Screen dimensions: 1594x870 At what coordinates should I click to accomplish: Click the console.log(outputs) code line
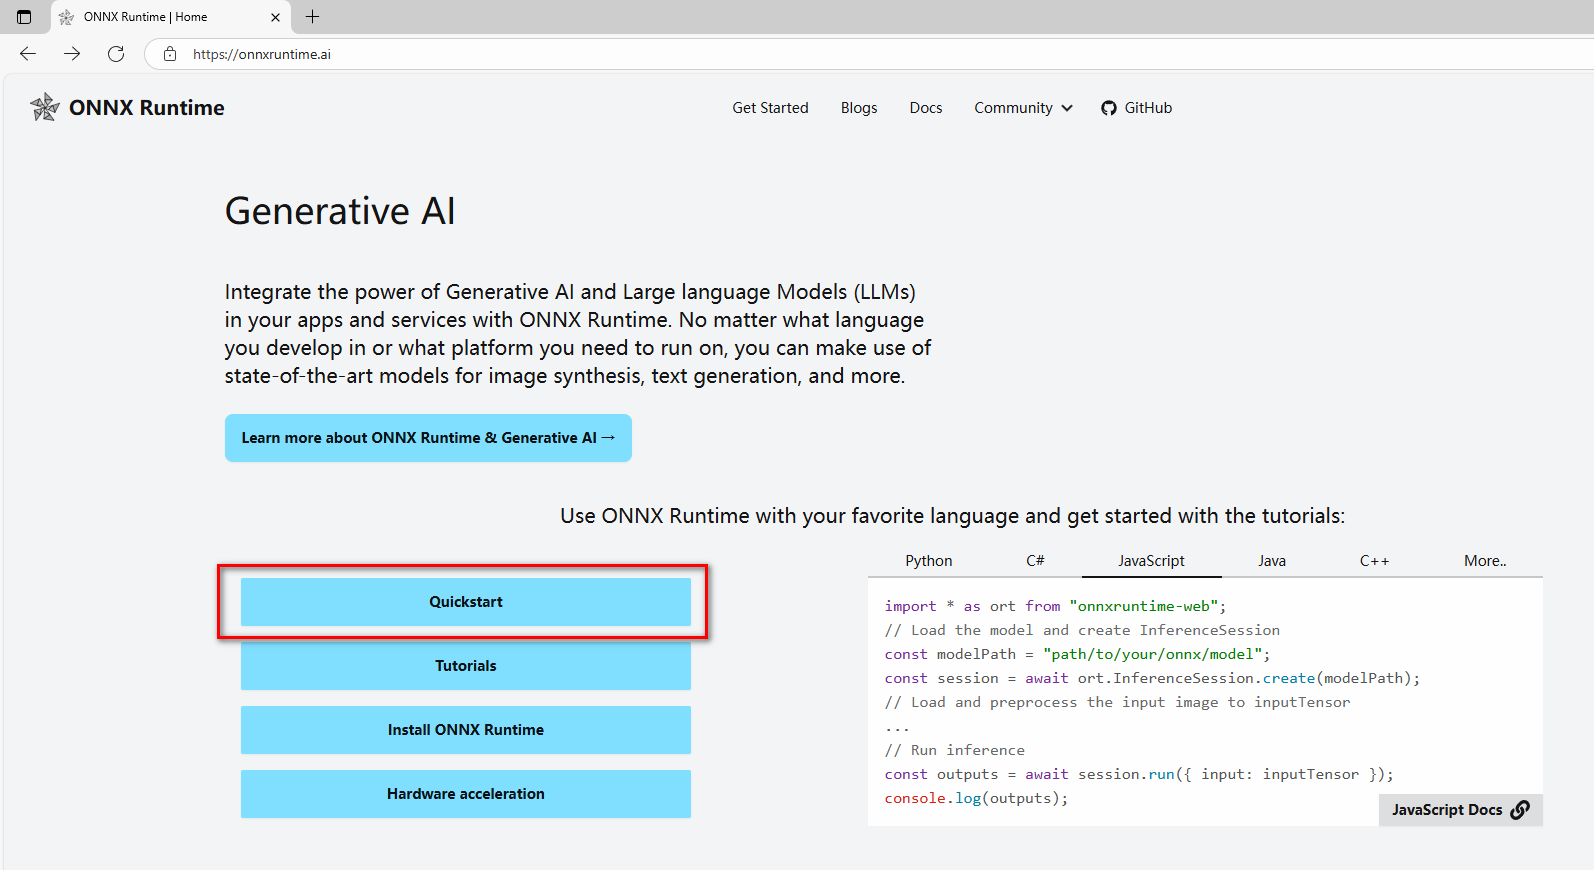click(x=976, y=798)
